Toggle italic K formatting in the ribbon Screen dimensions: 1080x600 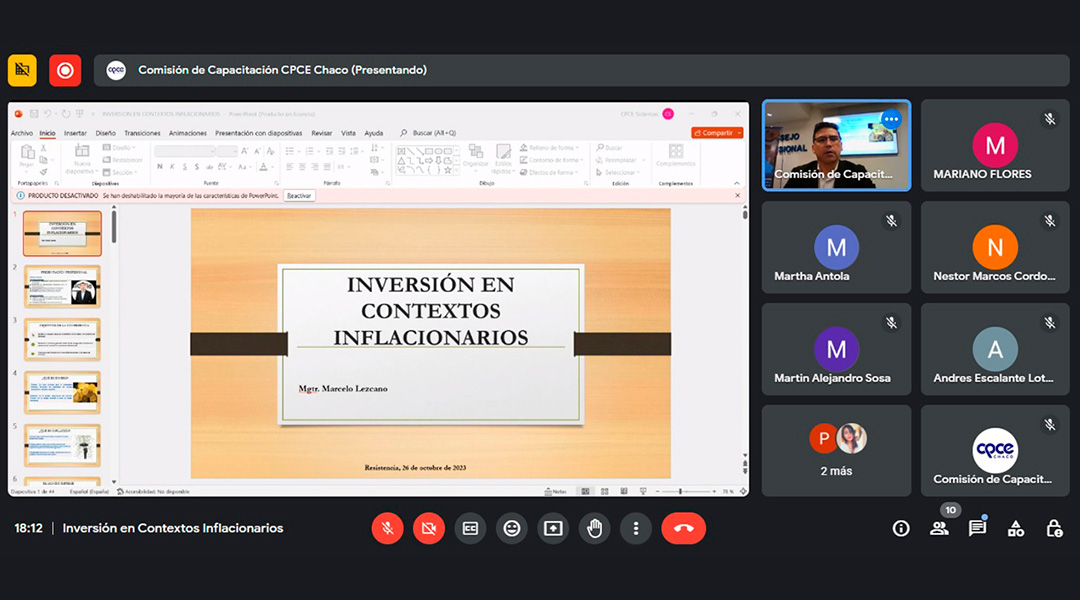(x=172, y=167)
